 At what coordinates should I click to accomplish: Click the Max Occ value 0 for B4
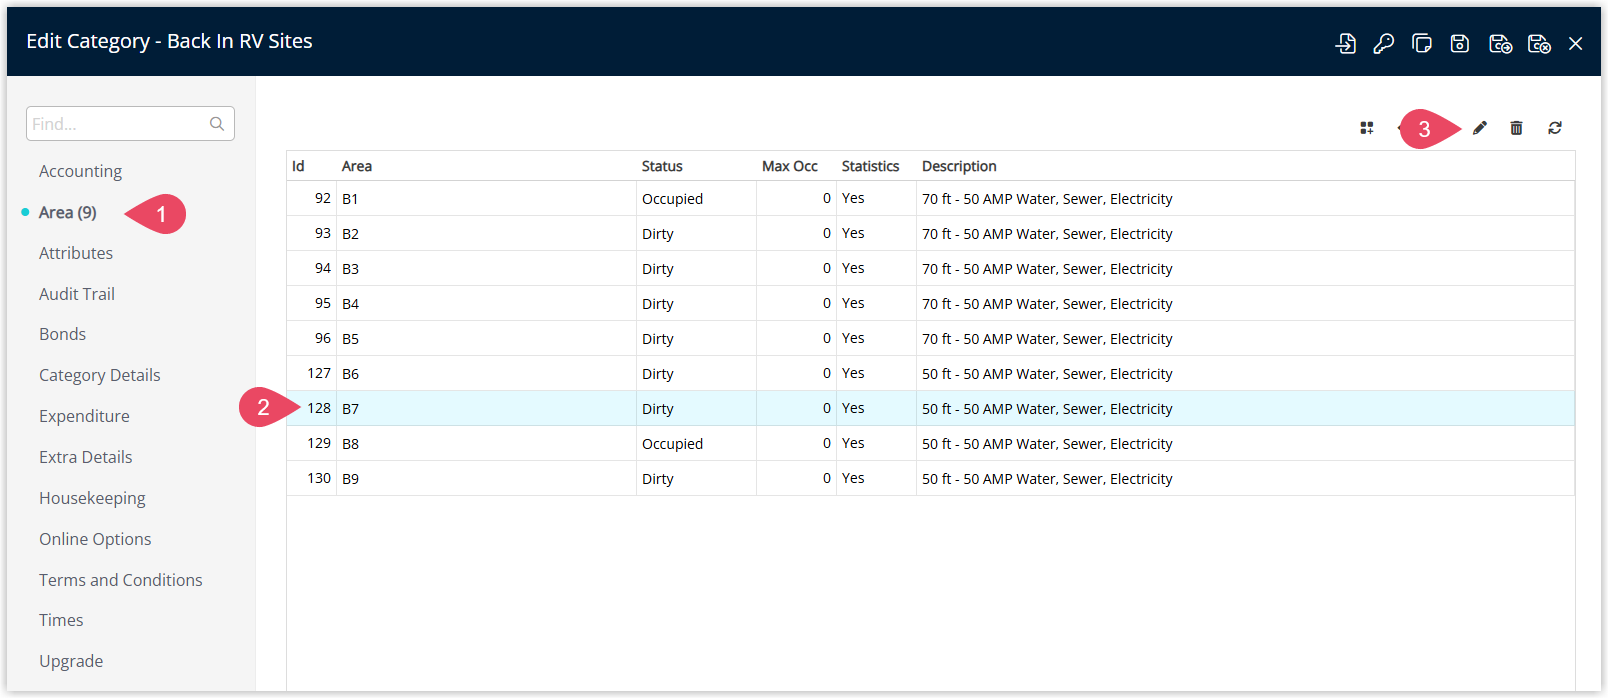[x=827, y=303]
